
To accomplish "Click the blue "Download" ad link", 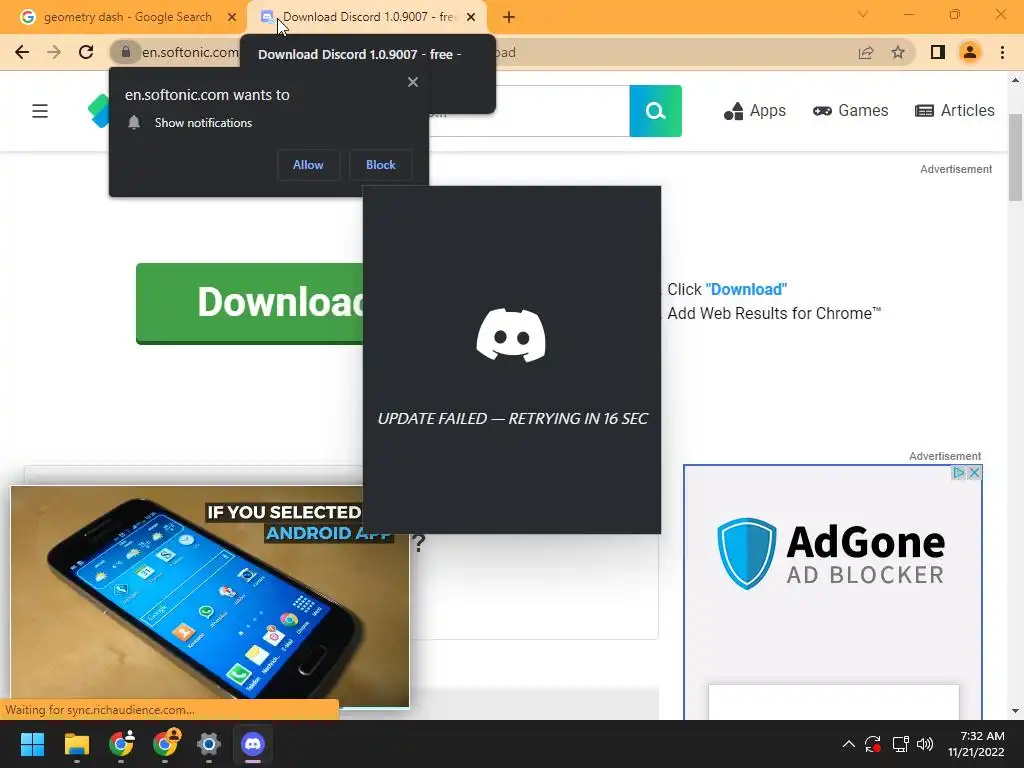I will [x=746, y=289].
